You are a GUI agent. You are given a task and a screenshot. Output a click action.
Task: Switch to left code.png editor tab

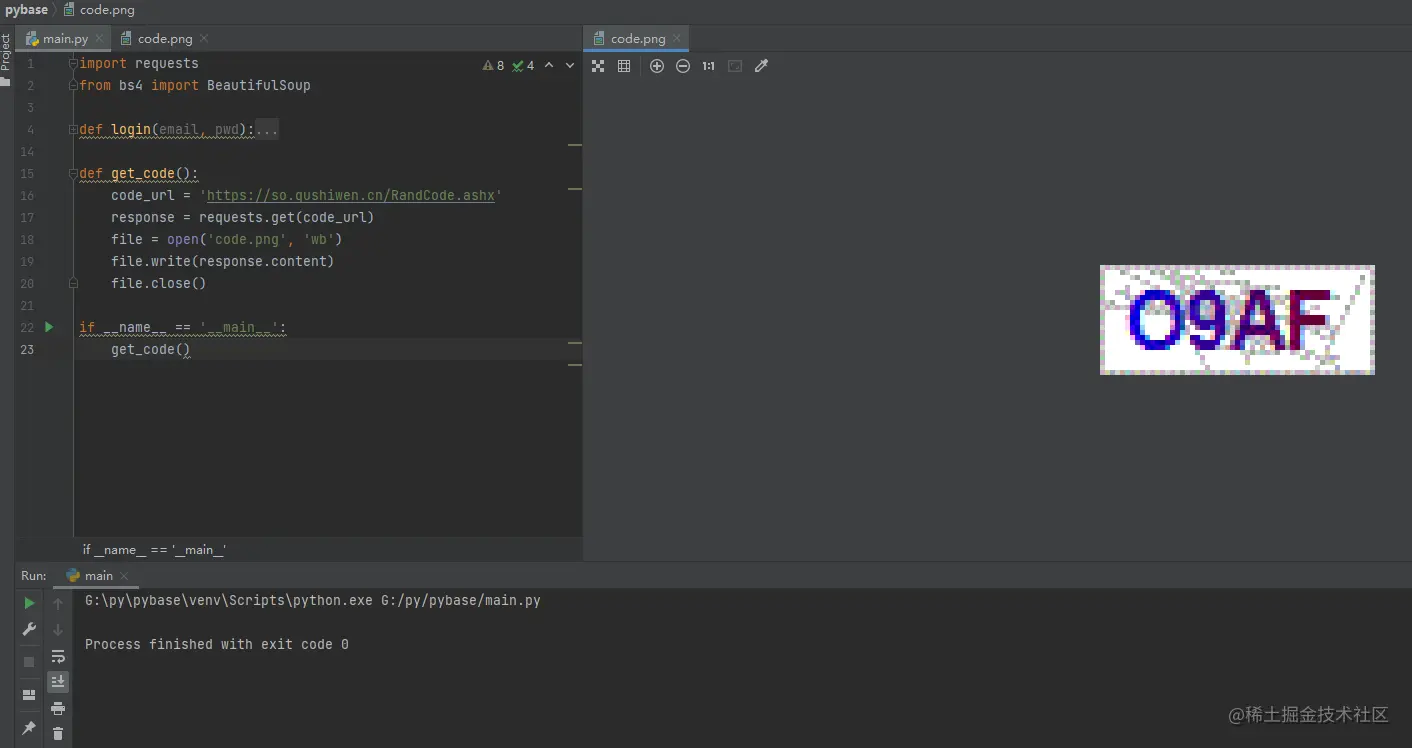pos(165,39)
